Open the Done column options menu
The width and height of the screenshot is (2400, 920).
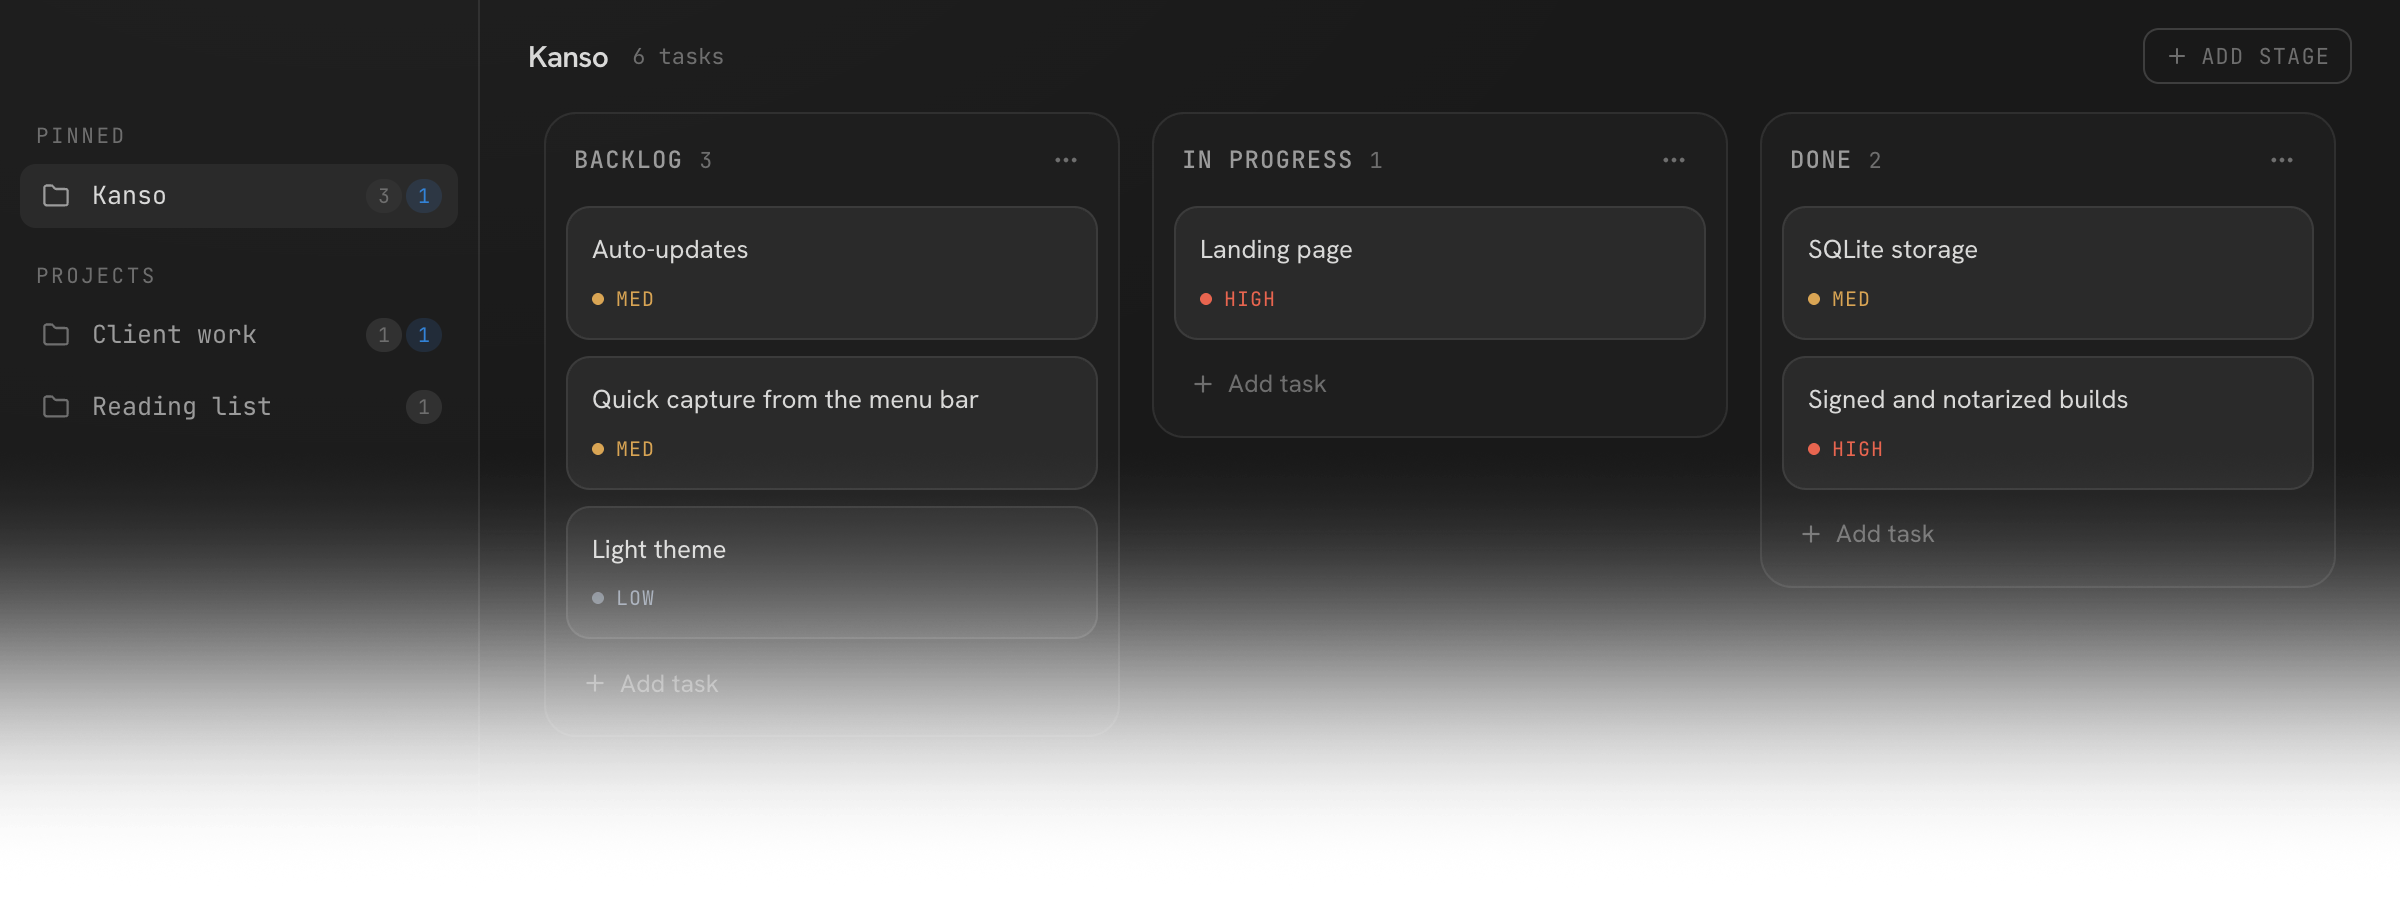tap(2282, 160)
